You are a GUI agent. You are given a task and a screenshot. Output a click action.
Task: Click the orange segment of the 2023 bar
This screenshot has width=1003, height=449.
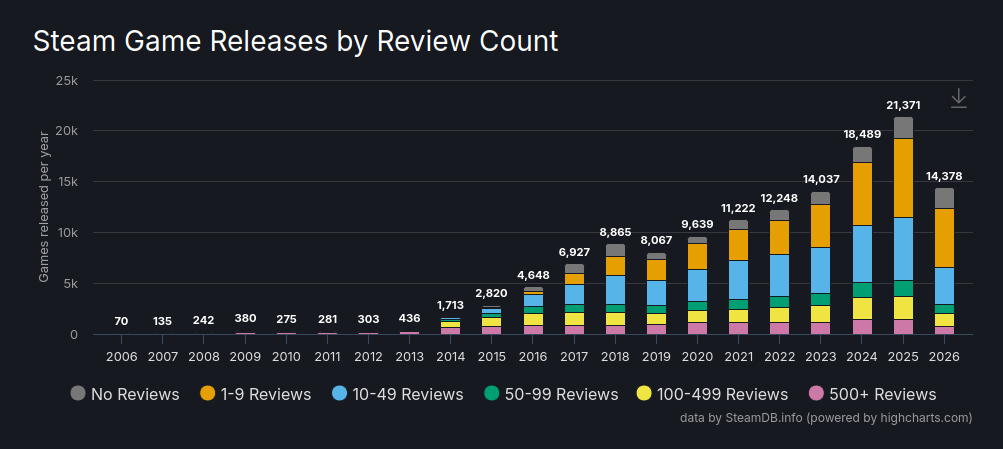click(821, 226)
